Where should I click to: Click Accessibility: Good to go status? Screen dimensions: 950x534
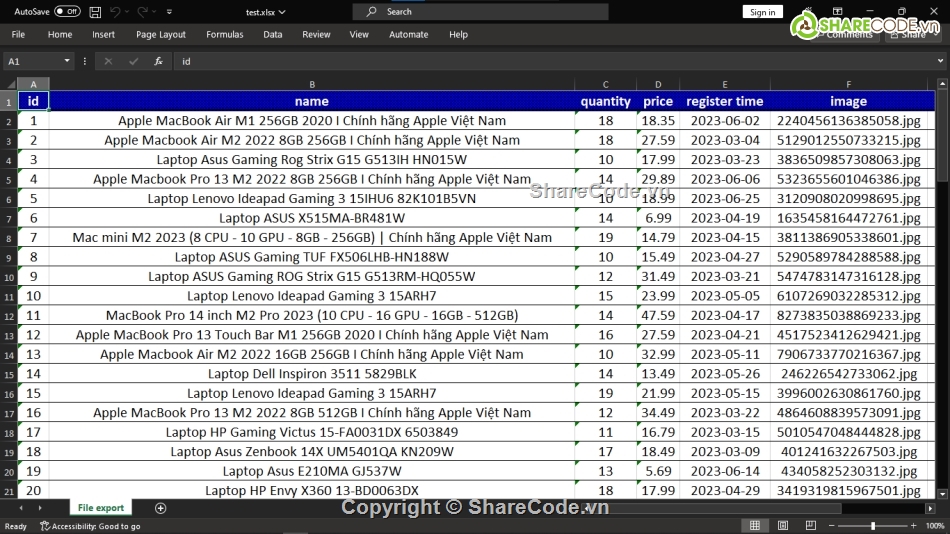coord(90,526)
